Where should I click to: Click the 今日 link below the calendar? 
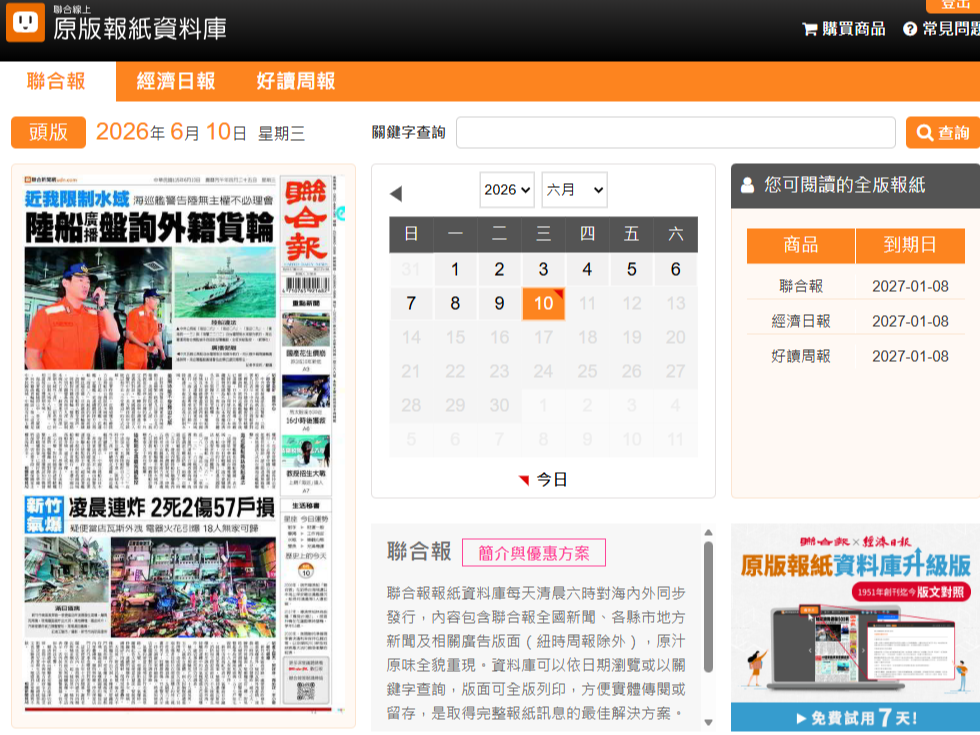pos(551,479)
